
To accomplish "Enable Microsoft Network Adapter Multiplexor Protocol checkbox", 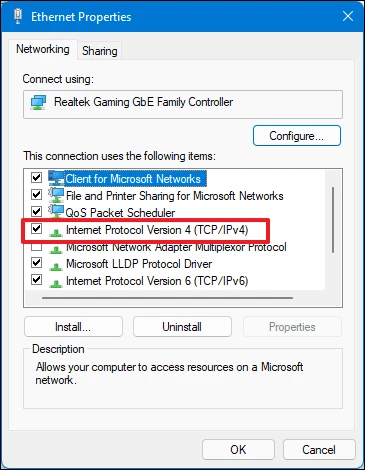I will [x=36, y=247].
